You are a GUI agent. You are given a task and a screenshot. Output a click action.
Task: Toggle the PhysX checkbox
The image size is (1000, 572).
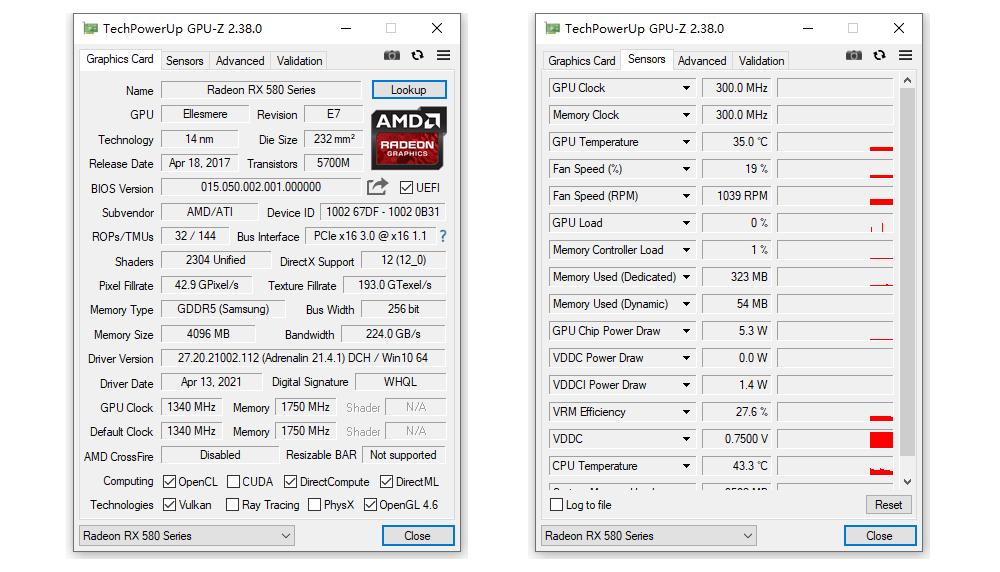tap(314, 504)
